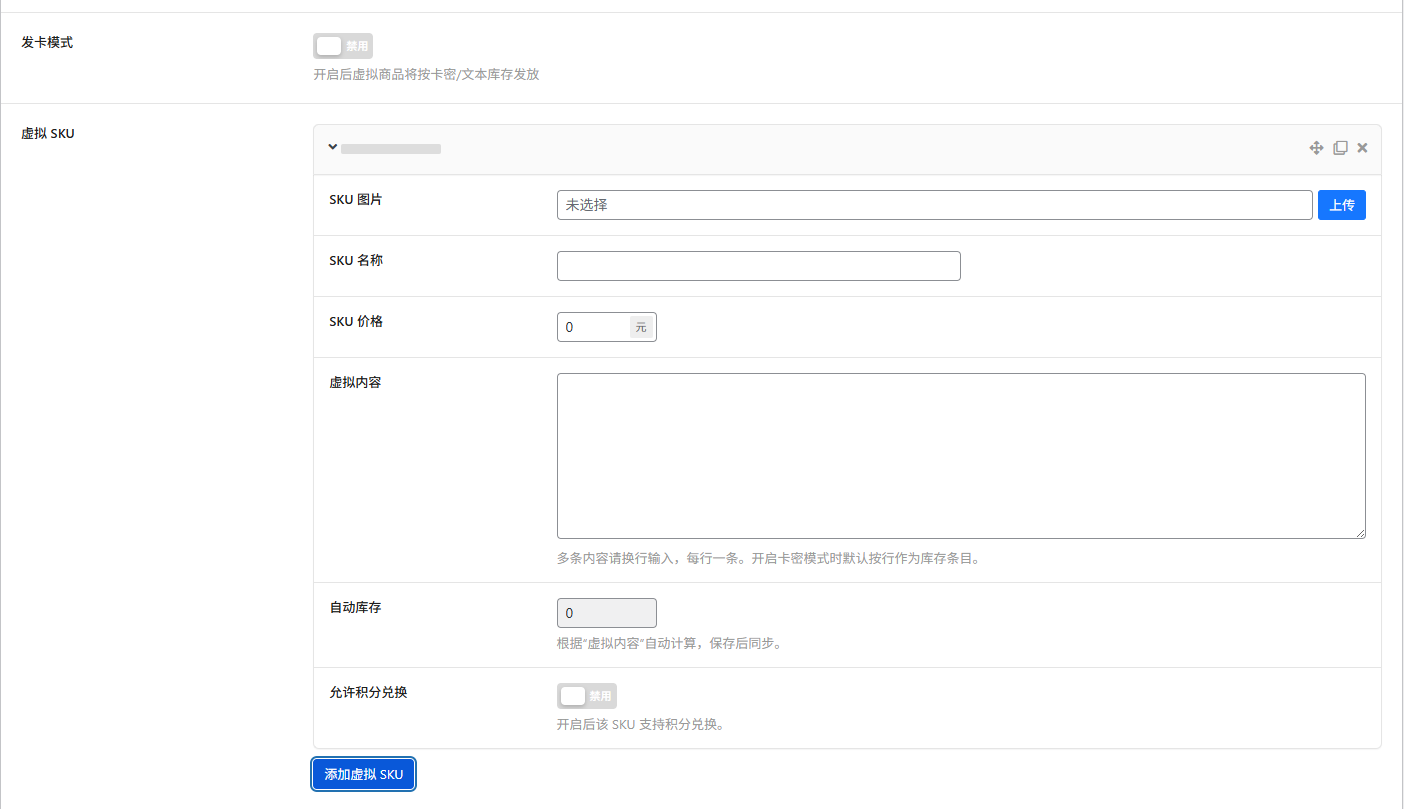Viewport: 1404px width, 809px height.
Task: Click the SKU 价格 field label
Action: tap(356, 321)
